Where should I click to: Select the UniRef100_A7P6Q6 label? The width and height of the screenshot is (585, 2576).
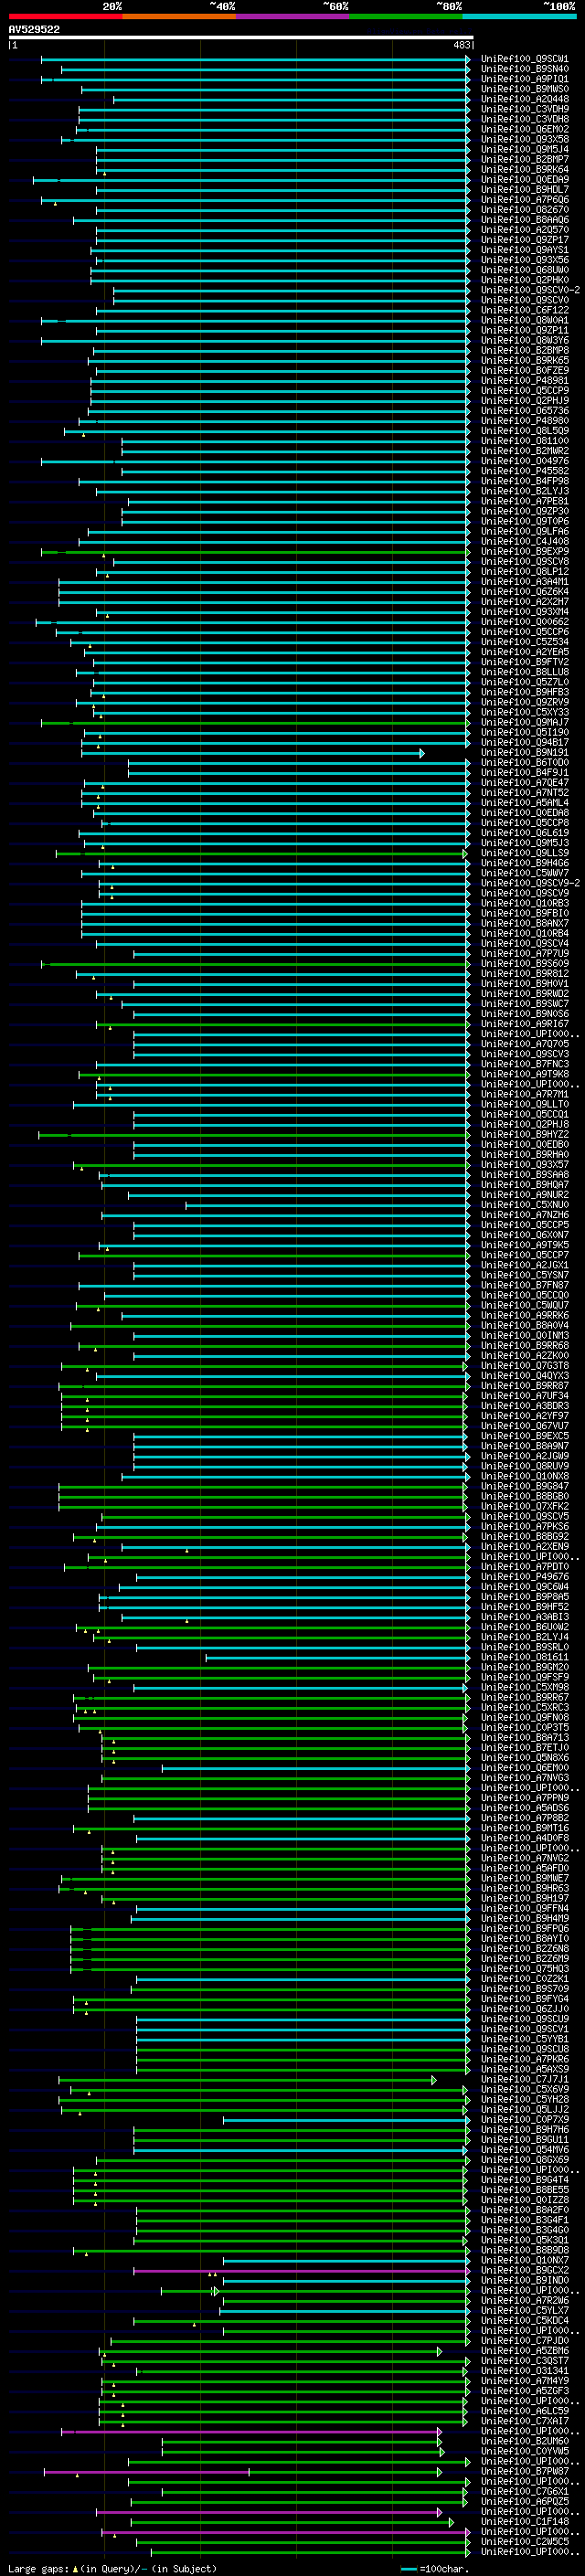pyautogui.click(x=524, y=200)
